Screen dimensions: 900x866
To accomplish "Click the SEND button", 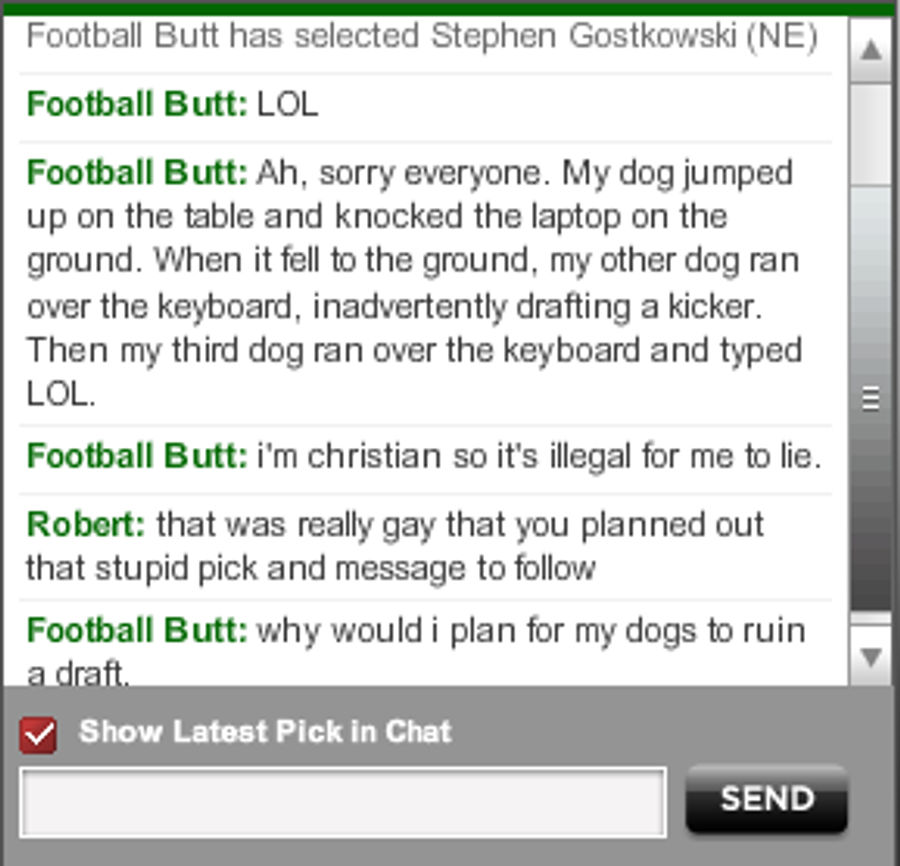I will (767, 798).
